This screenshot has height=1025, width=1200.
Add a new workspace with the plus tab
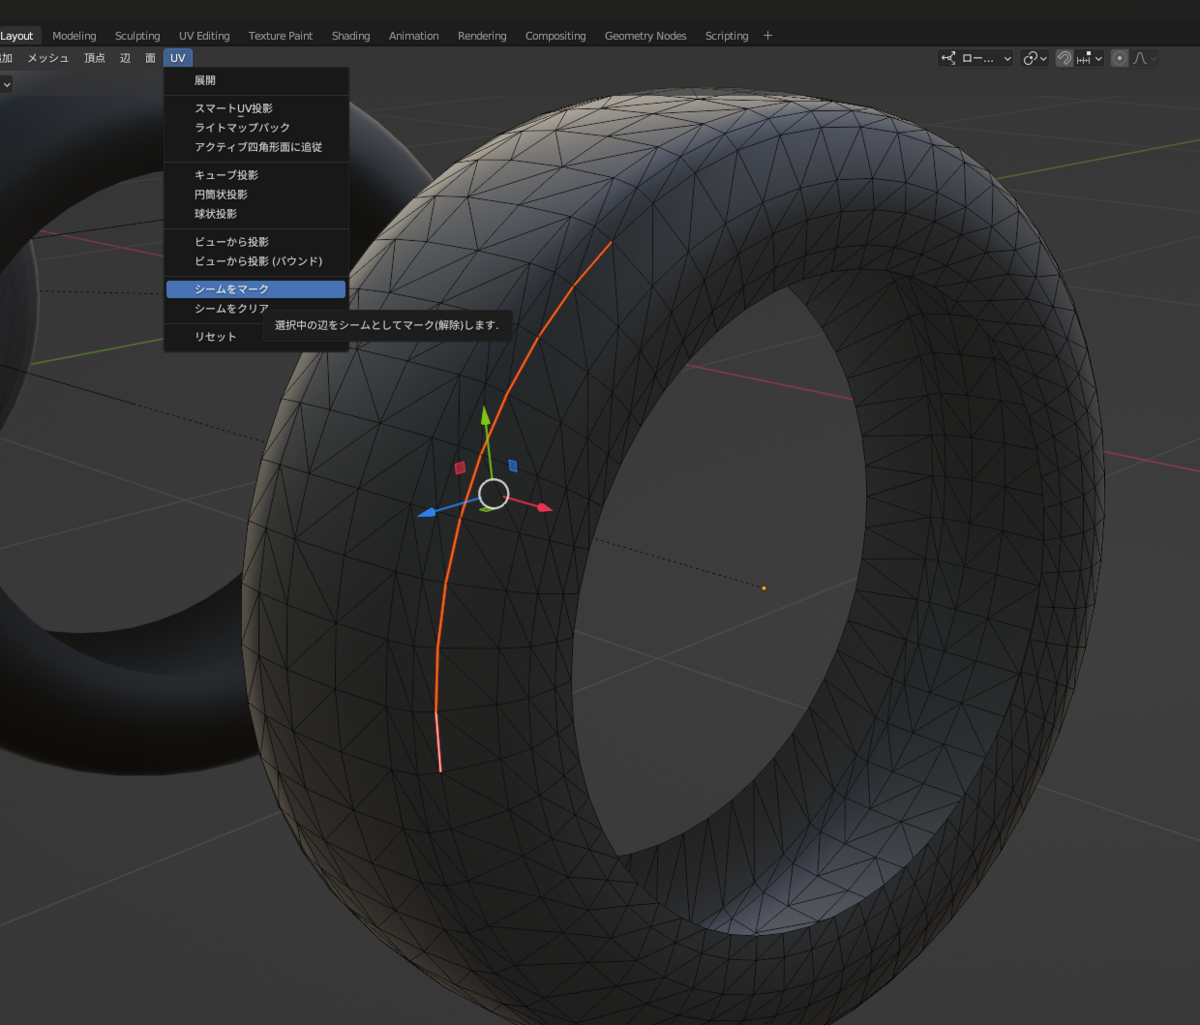[x=768, y=35]
